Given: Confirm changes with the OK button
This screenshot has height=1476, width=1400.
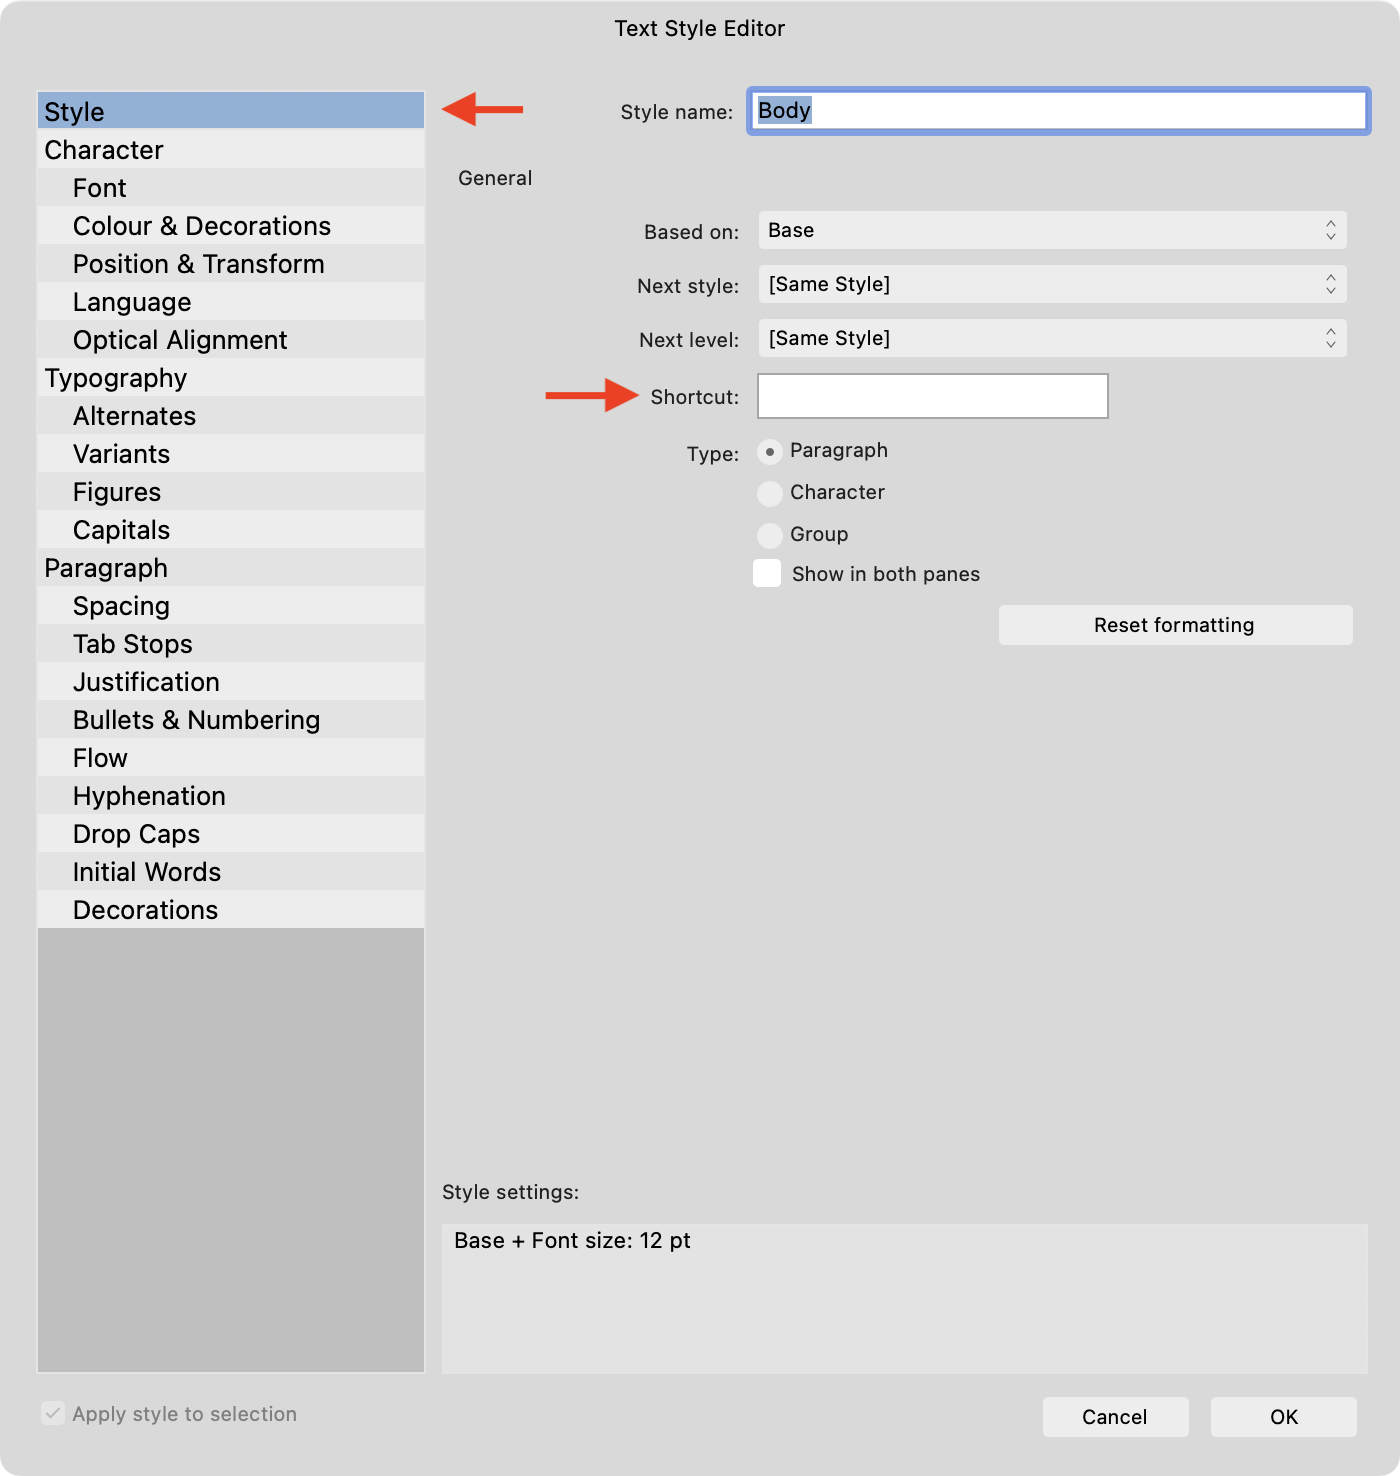Looking at the screenshot, I should [x=1283, y=1416].
